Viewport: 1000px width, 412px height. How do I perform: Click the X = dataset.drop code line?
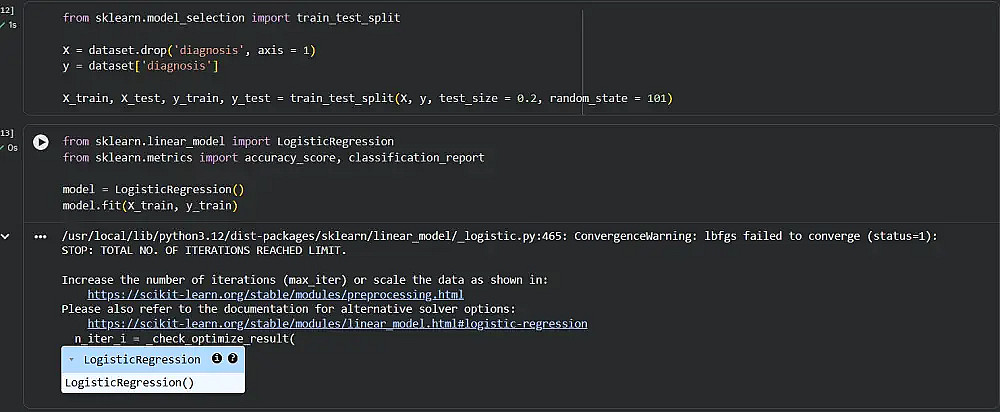[188, 50]
